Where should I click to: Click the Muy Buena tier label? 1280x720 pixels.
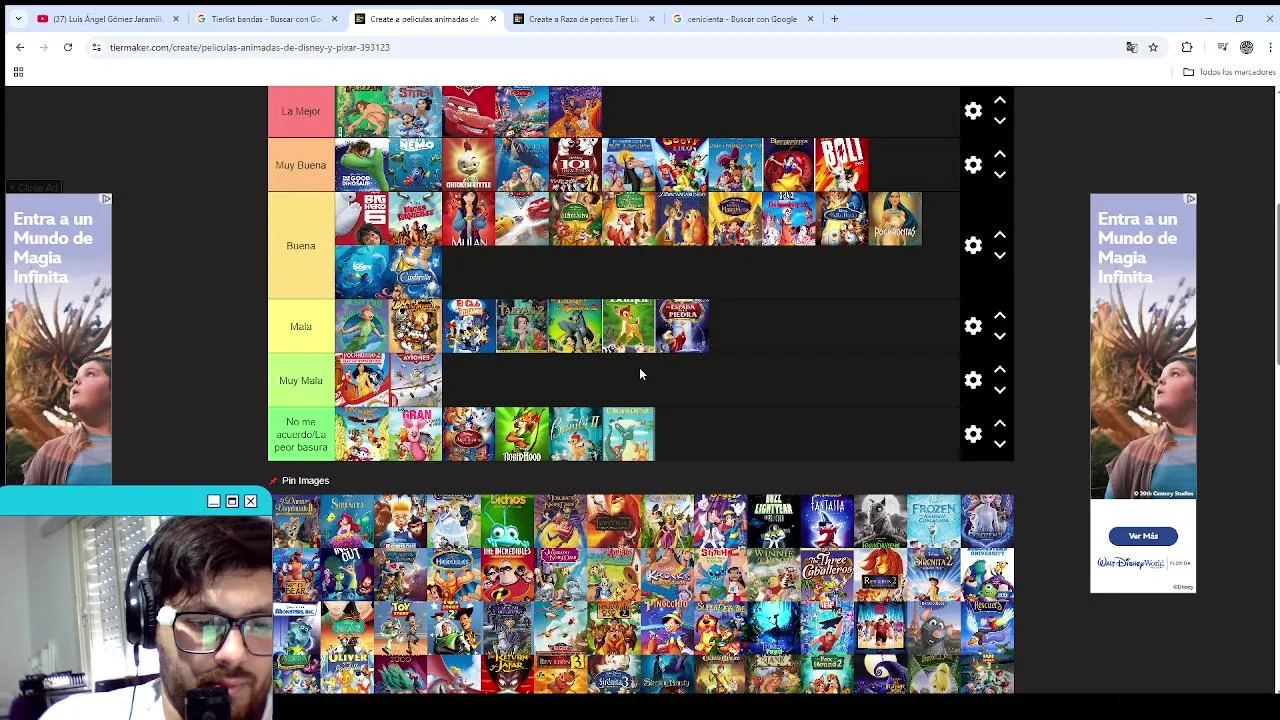click(301, 165)
